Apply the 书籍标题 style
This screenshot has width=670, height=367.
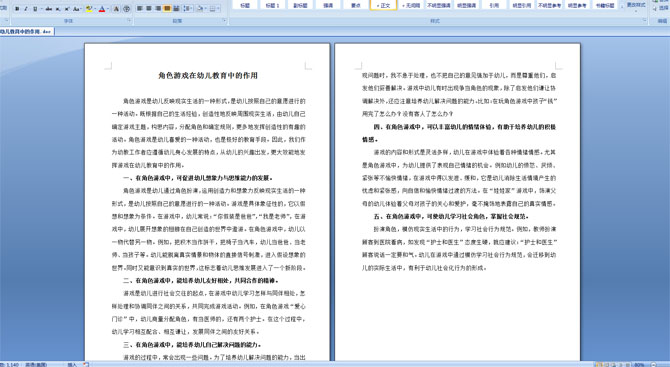(605, 5)
